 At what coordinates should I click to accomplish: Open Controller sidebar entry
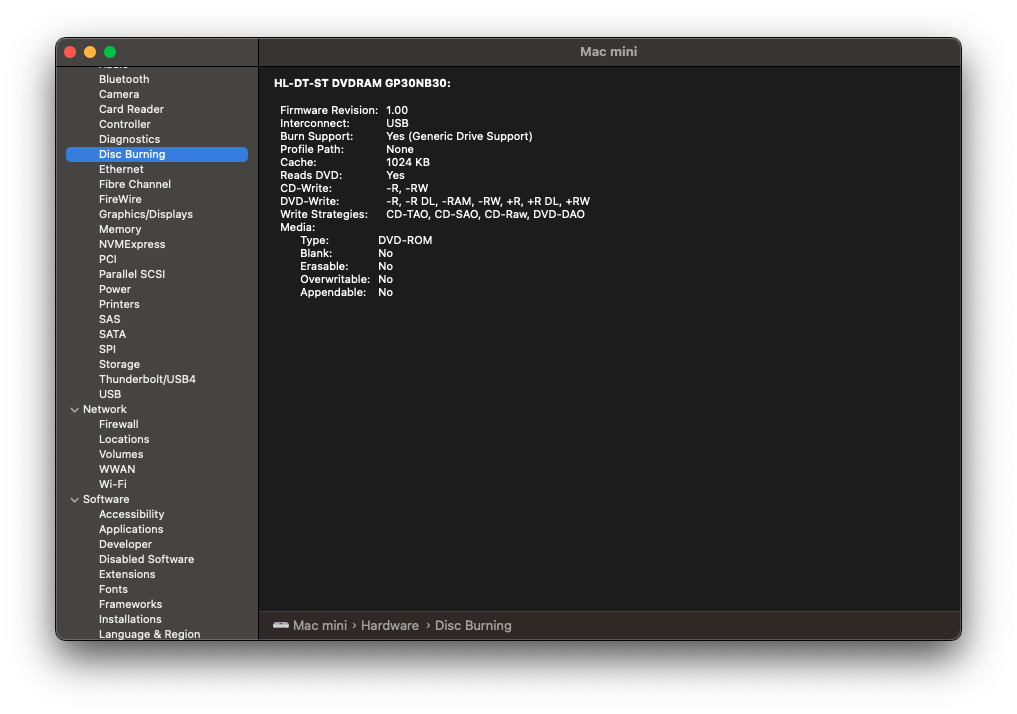pos(125,124)
